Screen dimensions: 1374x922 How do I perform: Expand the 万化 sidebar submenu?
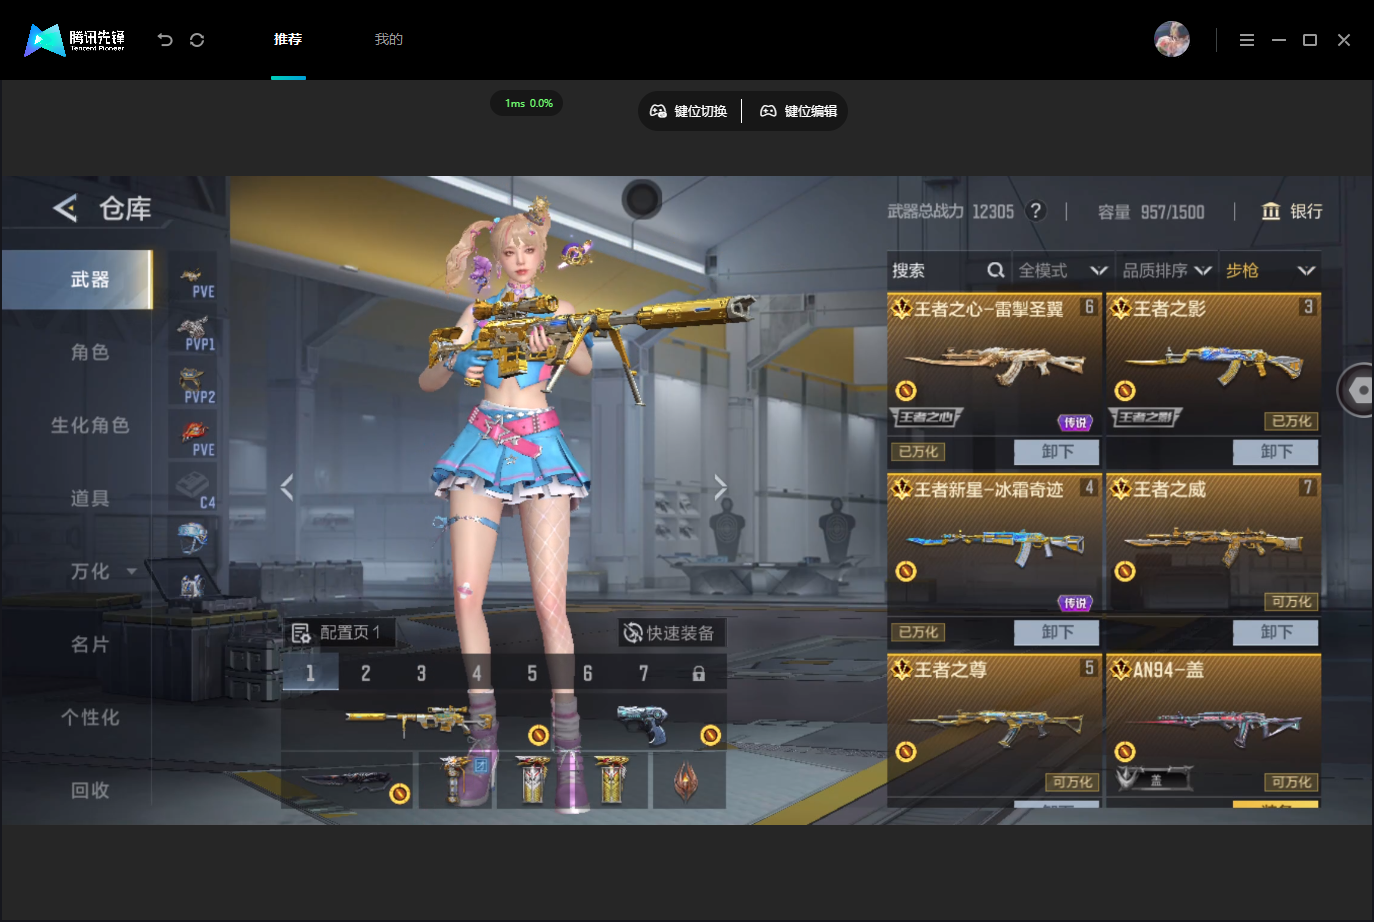click(x=131, y=571)
